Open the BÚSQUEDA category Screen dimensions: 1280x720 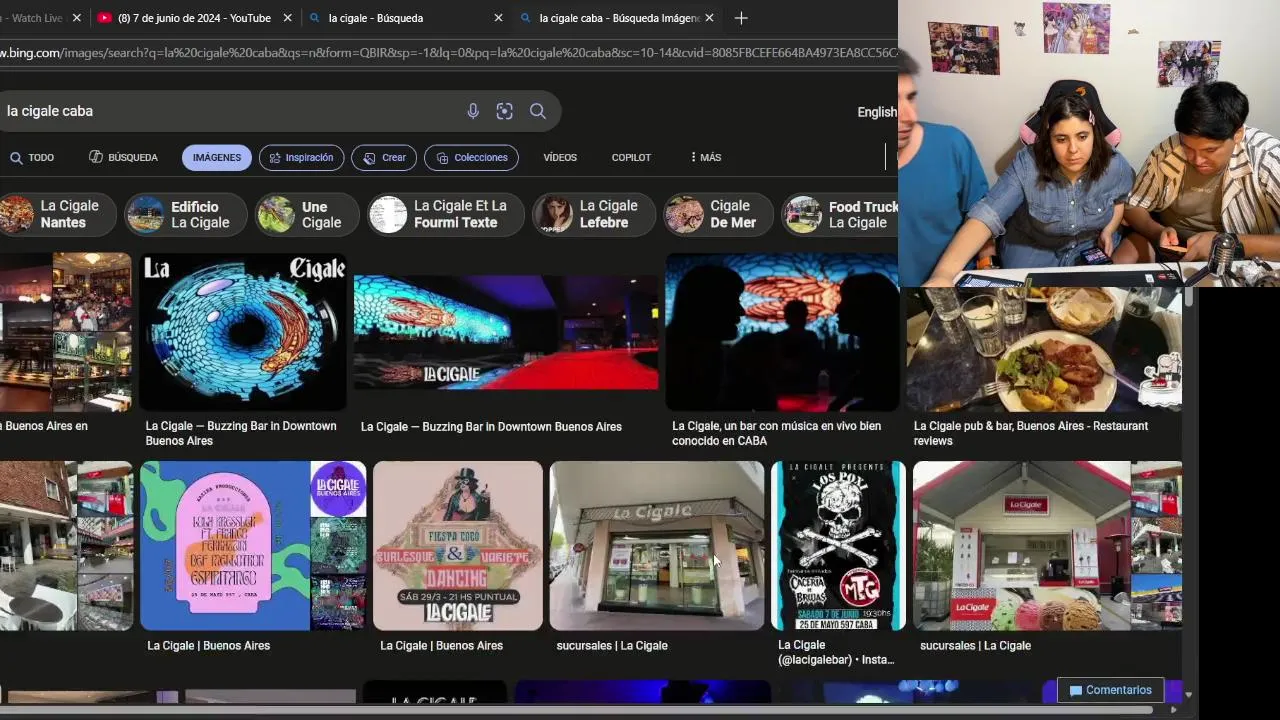(123, 157)
